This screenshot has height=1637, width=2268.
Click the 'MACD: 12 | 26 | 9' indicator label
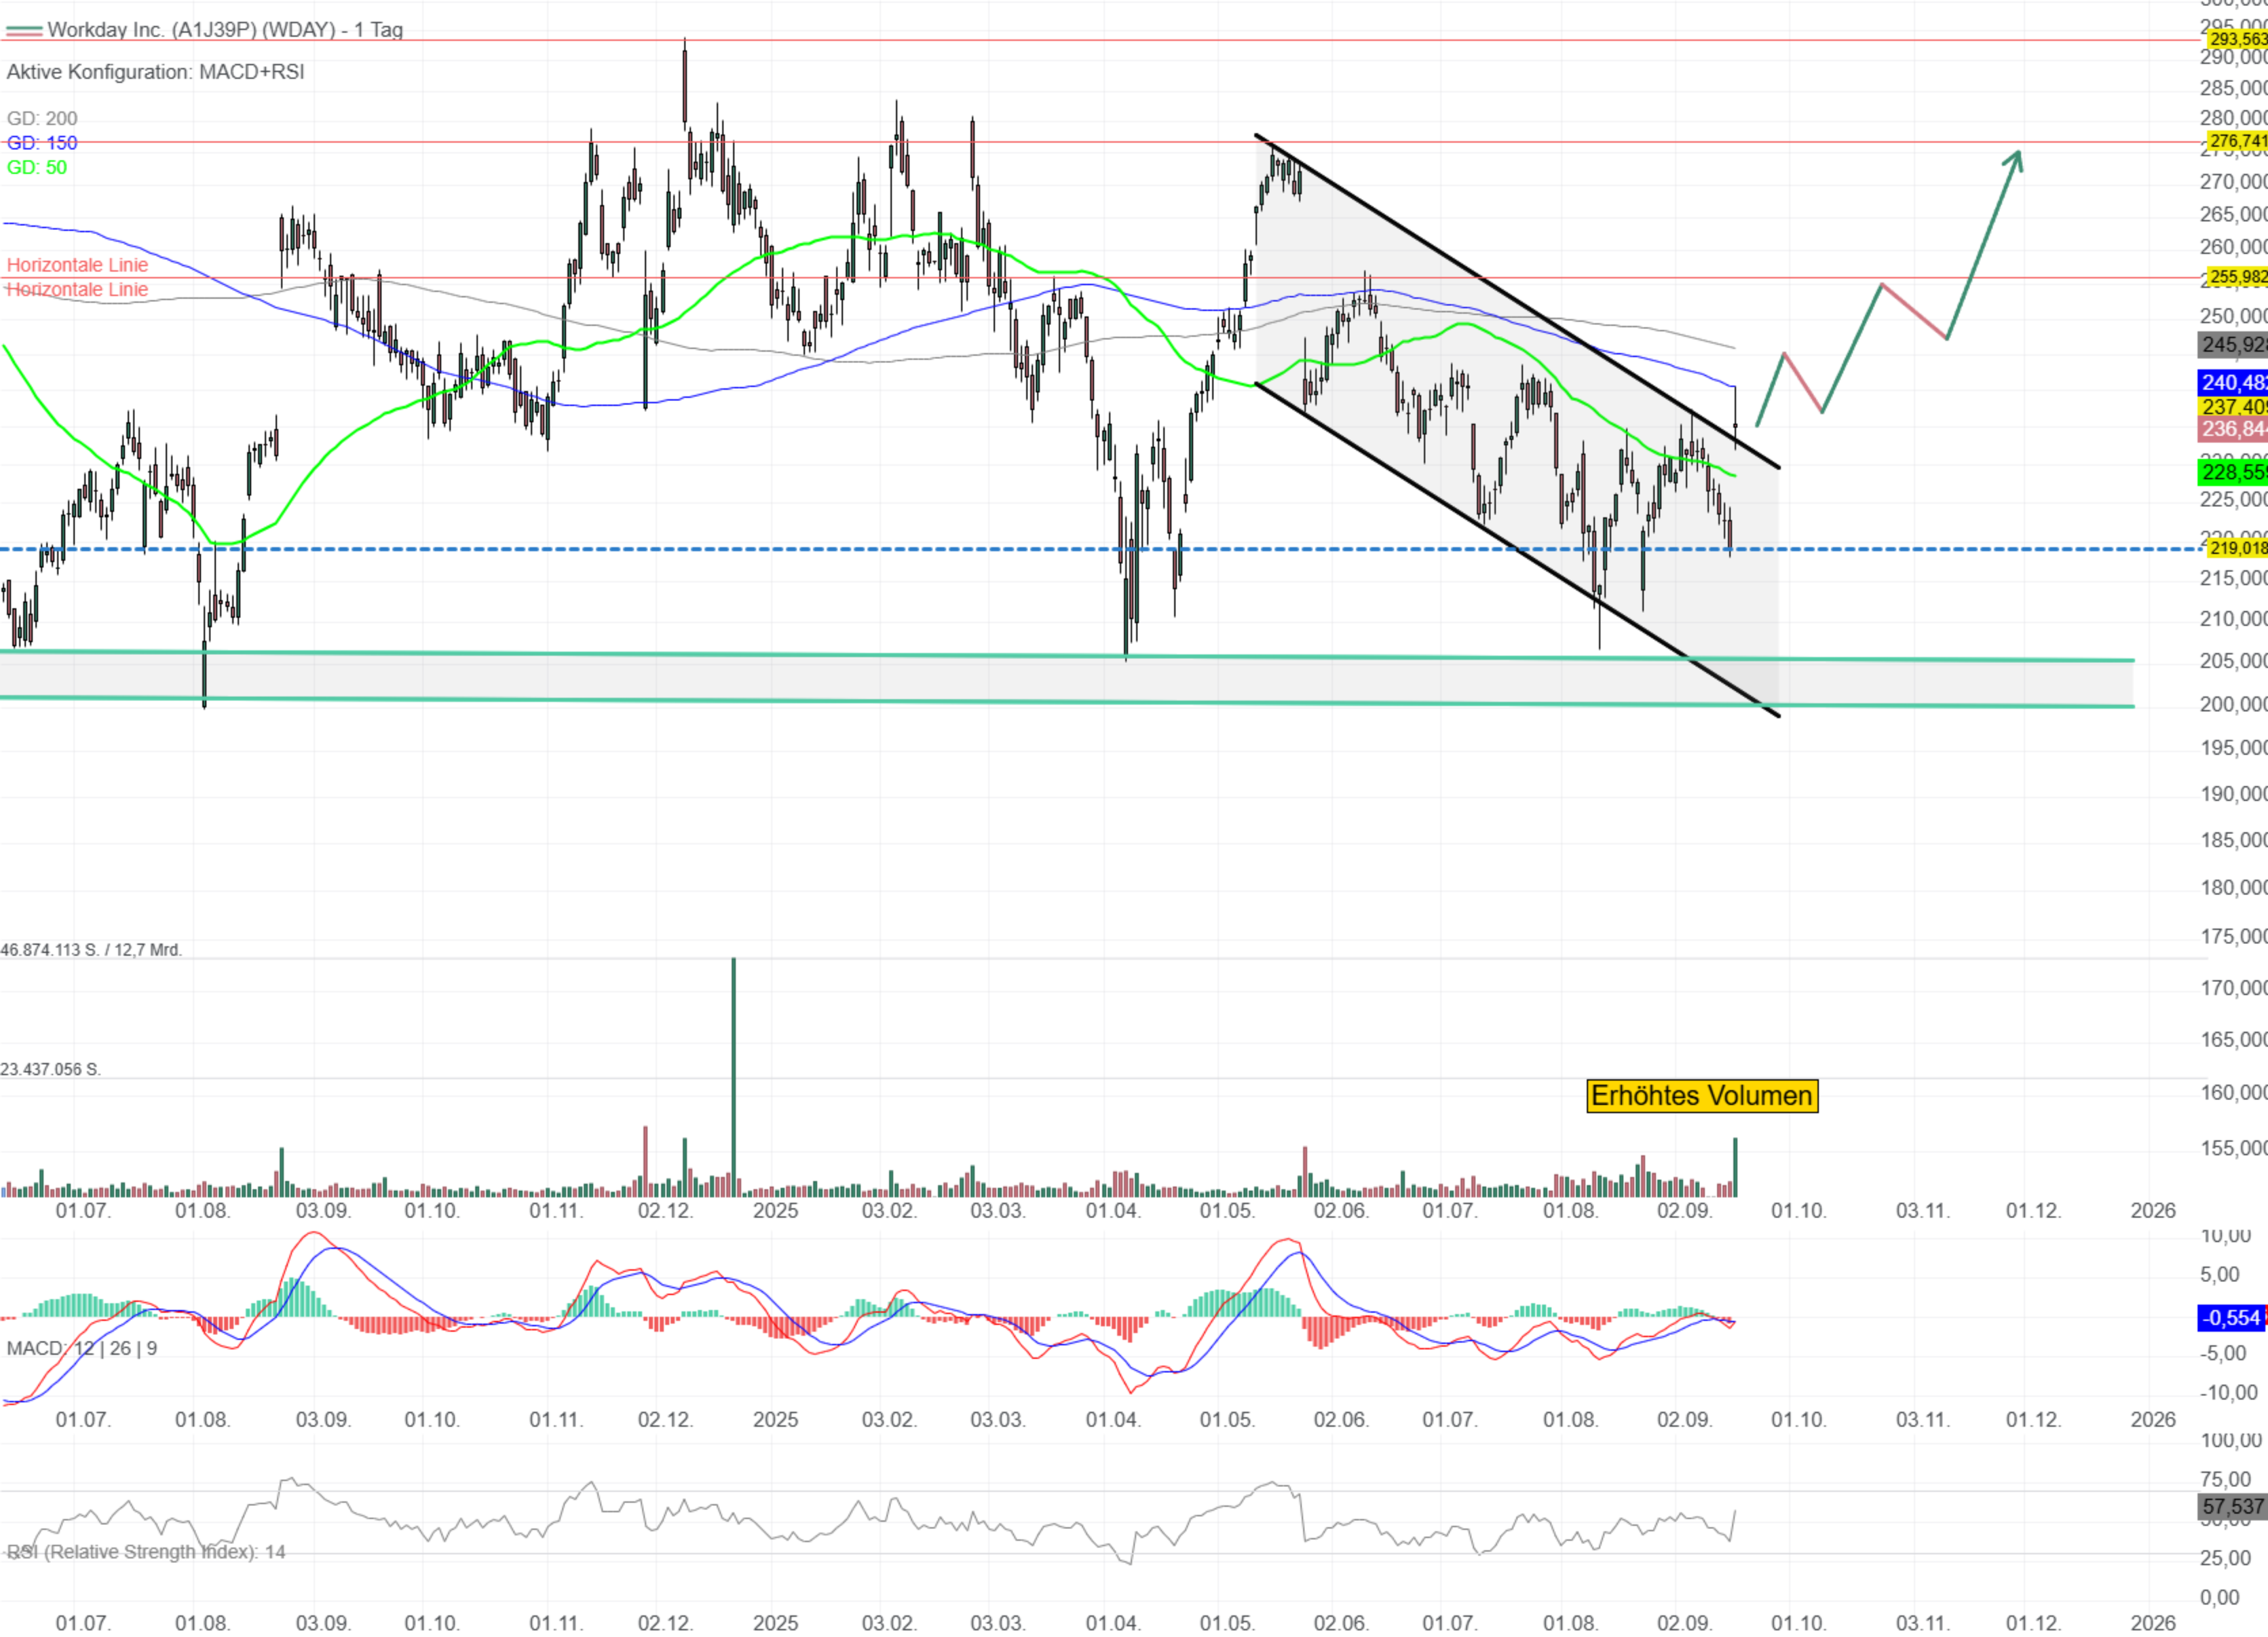[x=82, y=1348]
